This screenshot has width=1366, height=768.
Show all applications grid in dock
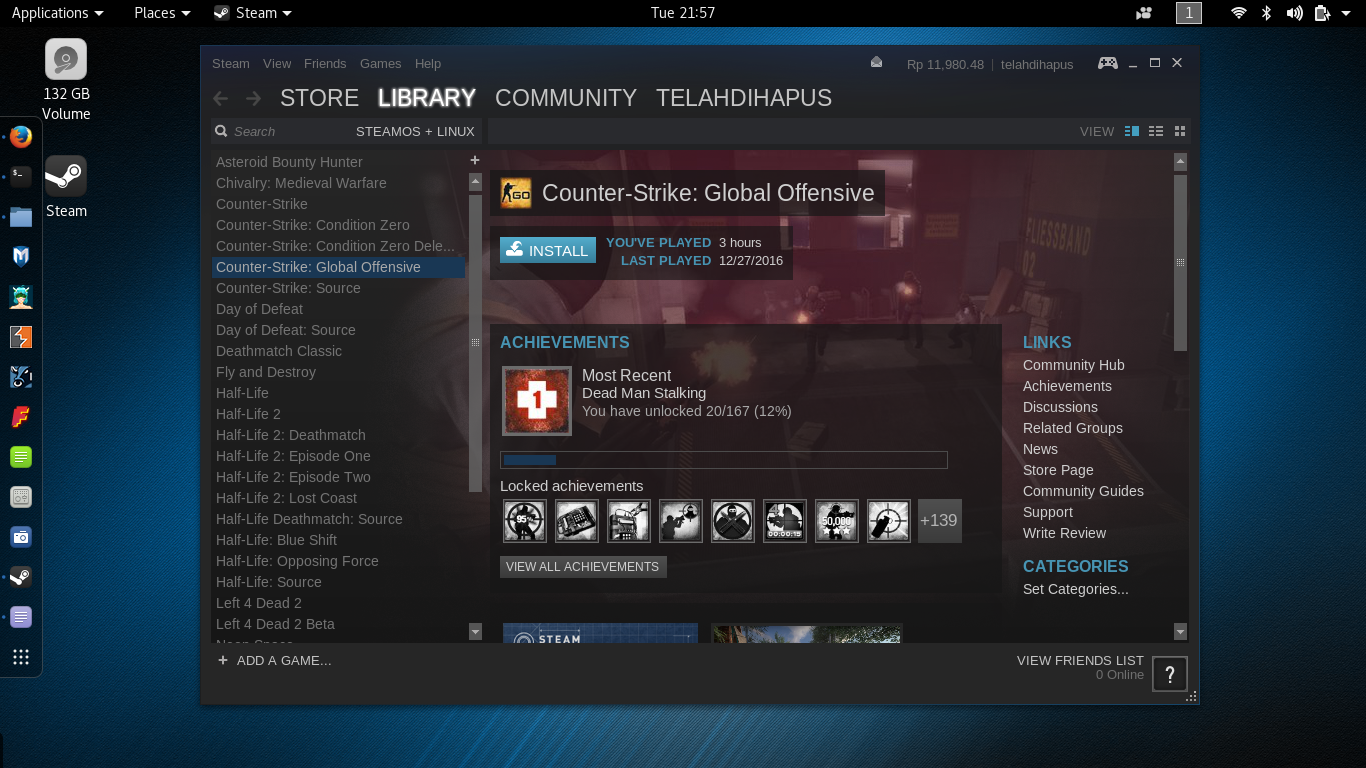coord(21,657)
